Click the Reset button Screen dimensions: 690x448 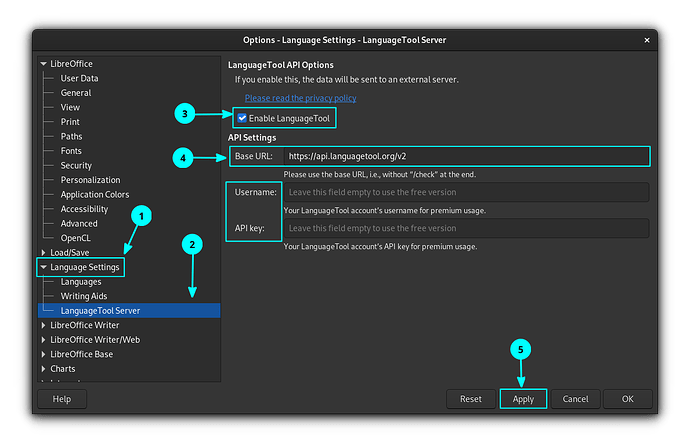[x=471, y=399]
